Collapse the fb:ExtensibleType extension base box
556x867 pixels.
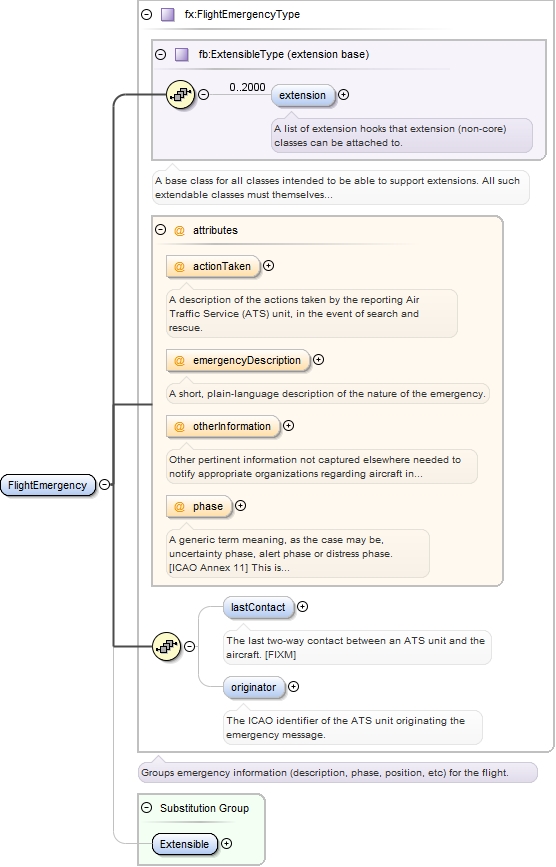[160, 54]
